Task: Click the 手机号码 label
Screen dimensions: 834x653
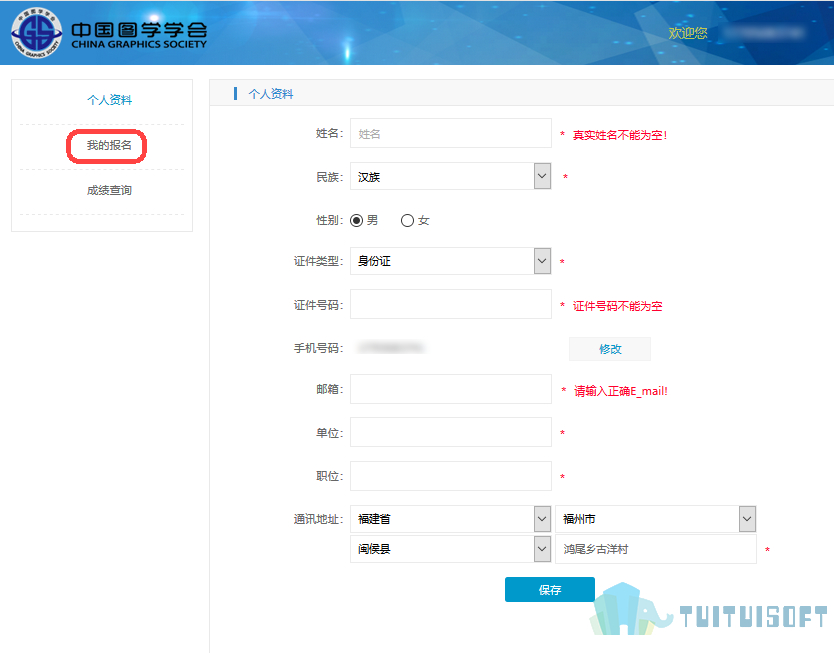Action: pyautogui.click(x=318, y=348)
